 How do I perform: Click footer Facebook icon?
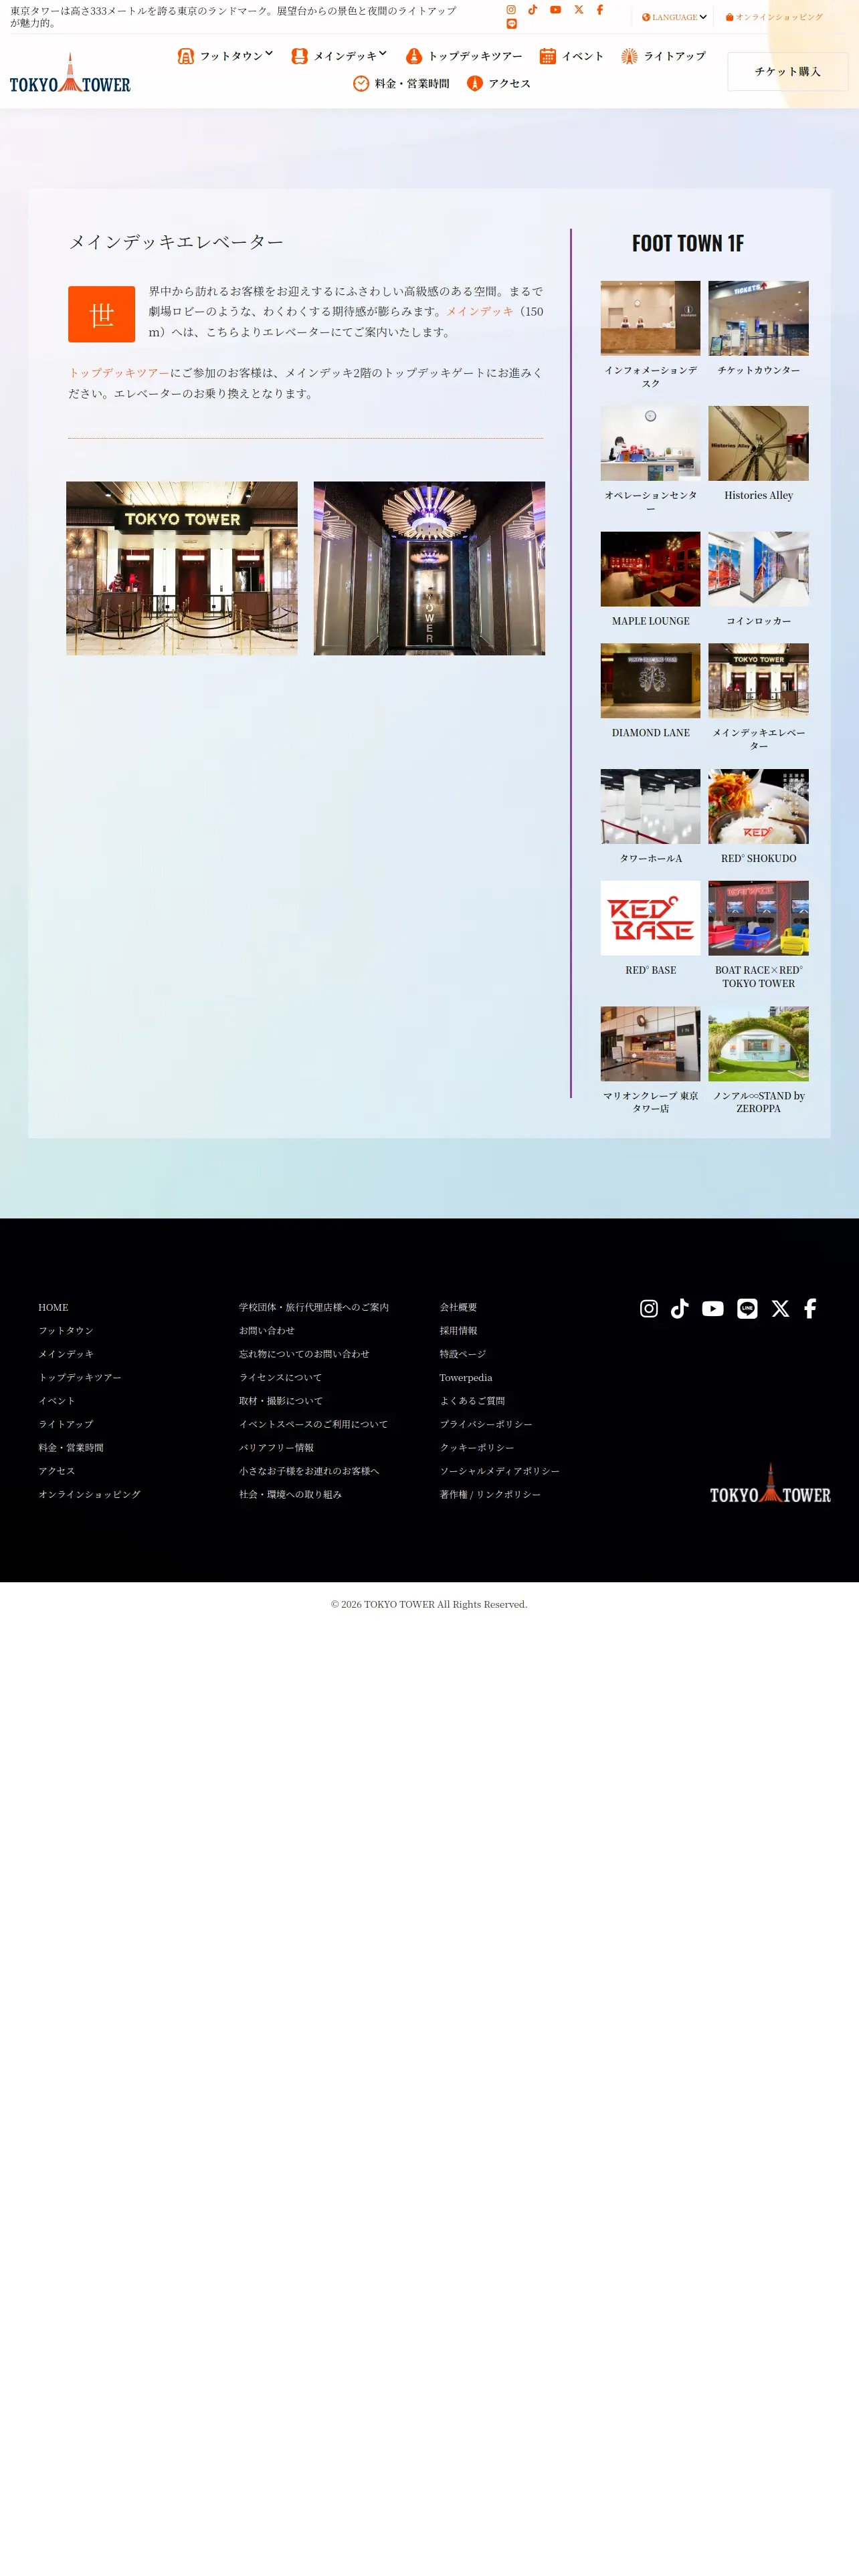click(x=810, y=1309)
